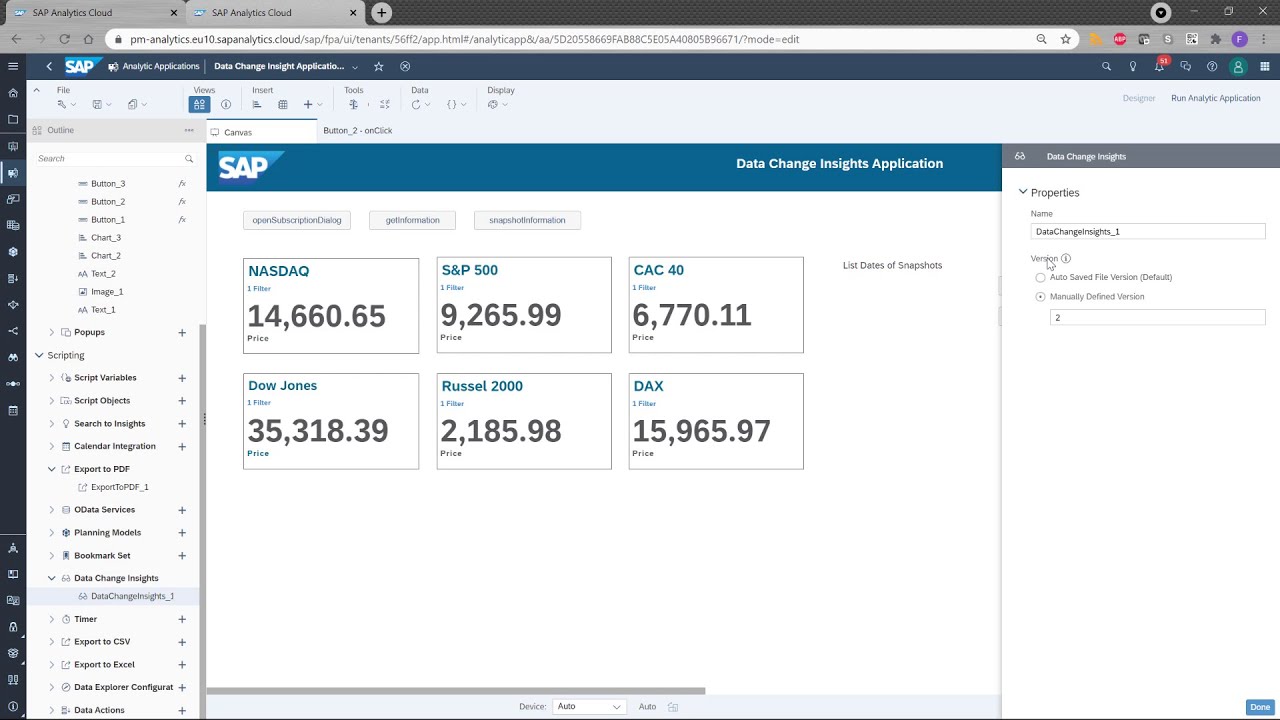
Task: Open notifications bell with 51 badge
Action: tap(1160, 65)
